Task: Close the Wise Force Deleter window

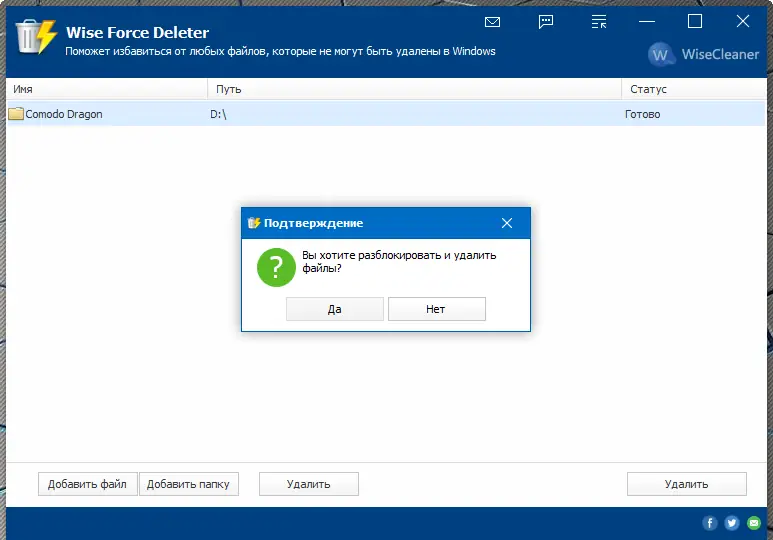Action: tap(743, 21)
